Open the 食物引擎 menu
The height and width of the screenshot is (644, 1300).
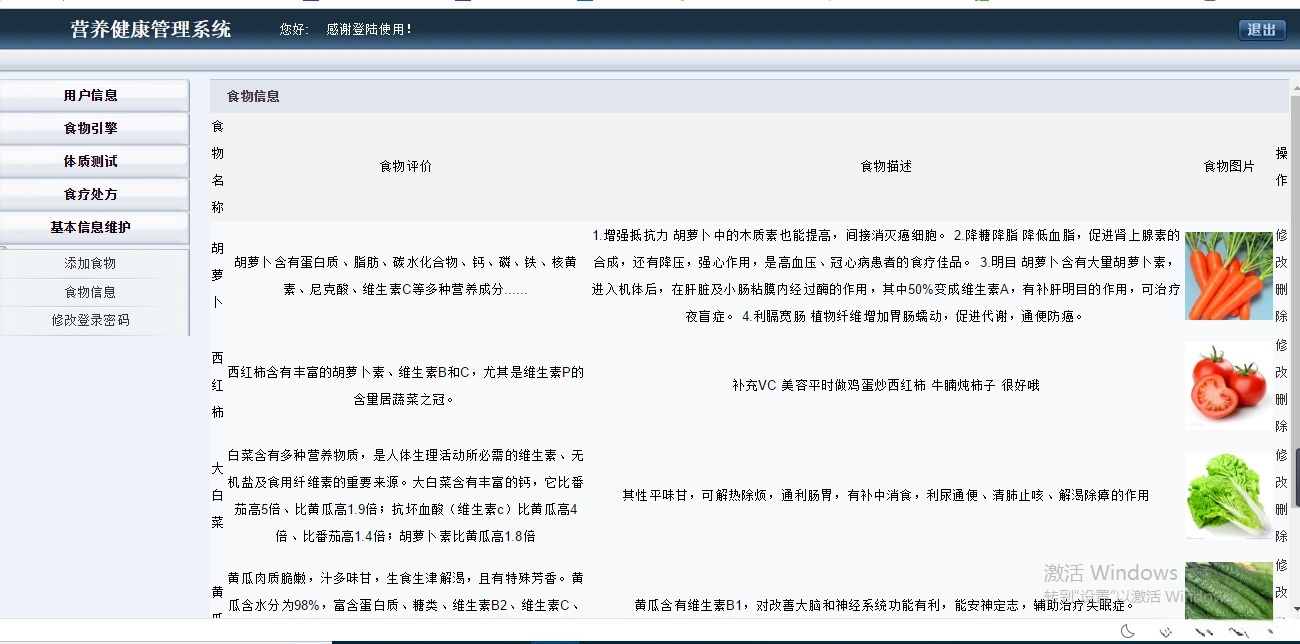(94, 127)
